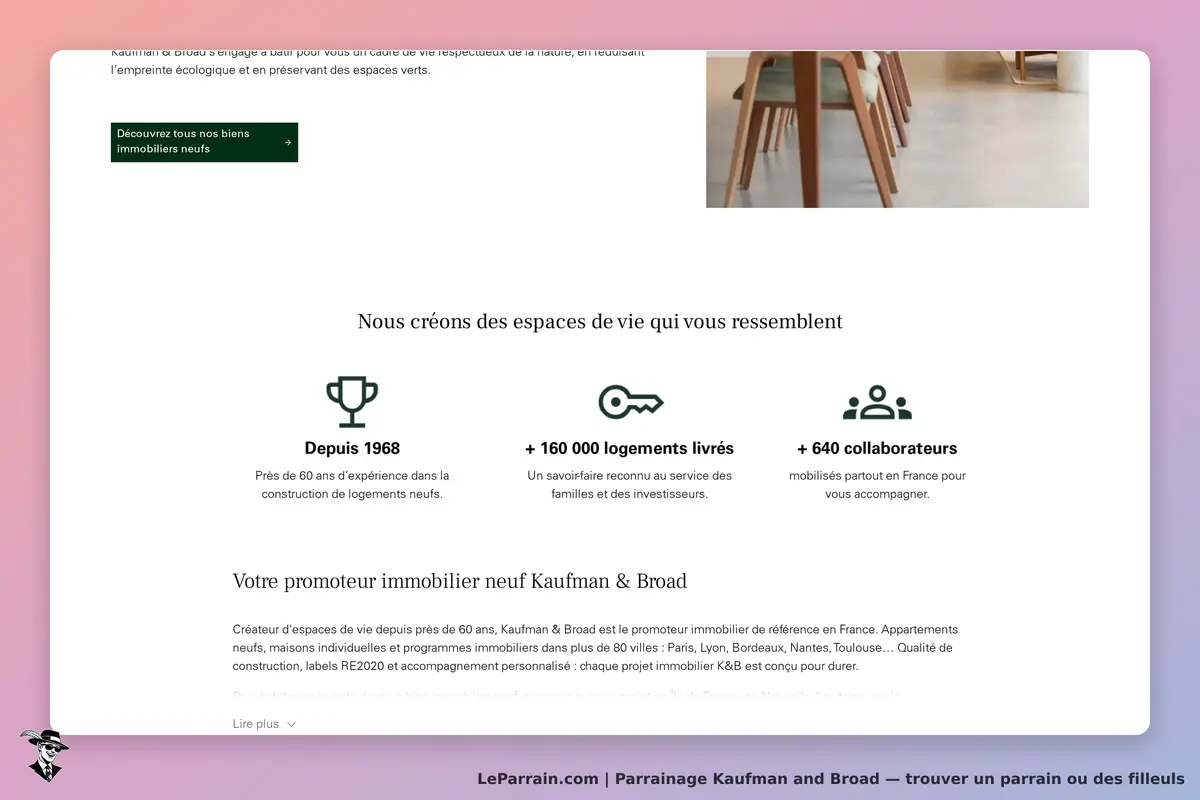The height and width of the screenshot is (800, 1200).
Task: Select heading 'Nous créons des espaces de vie'
Action: coord(600,322)
